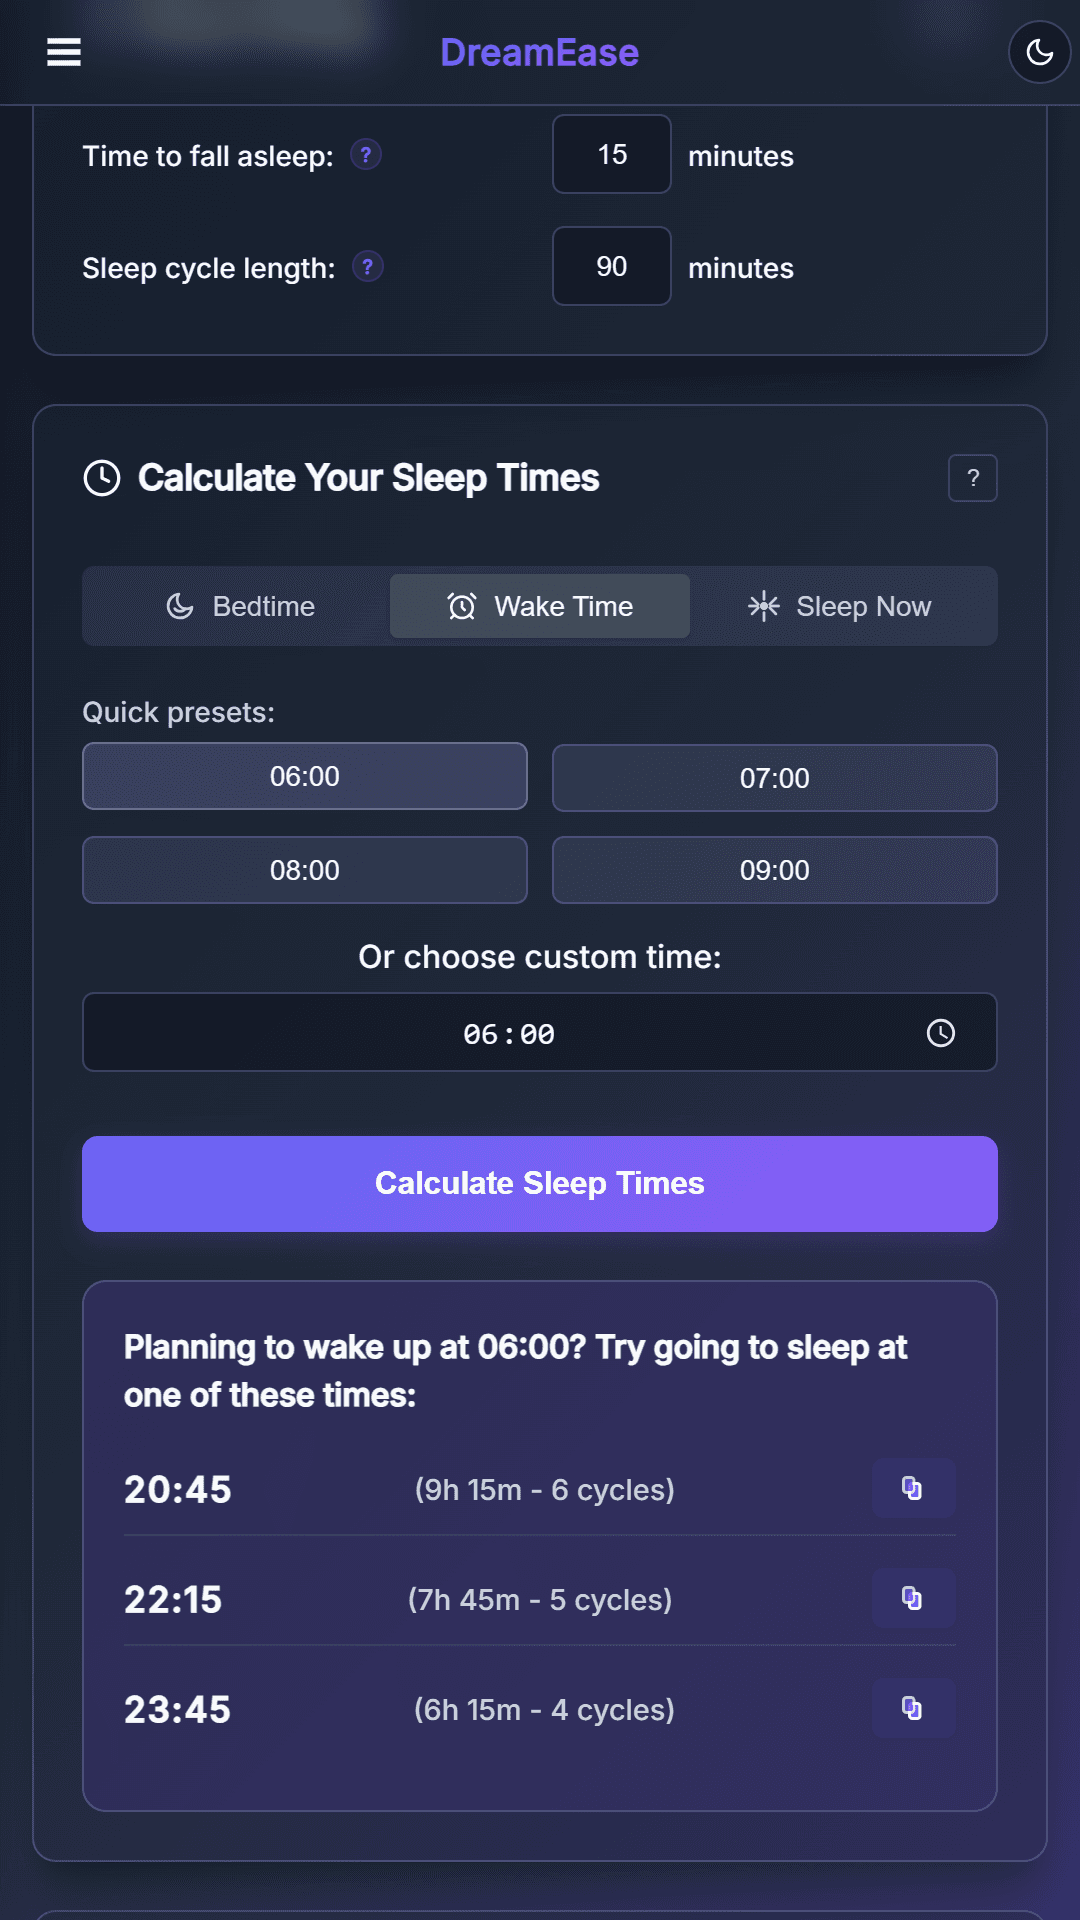The height and width of the screenshot is (1920, 1080).
Task: Open the hamburger navigation menu
Action: (x=64, y=52)
